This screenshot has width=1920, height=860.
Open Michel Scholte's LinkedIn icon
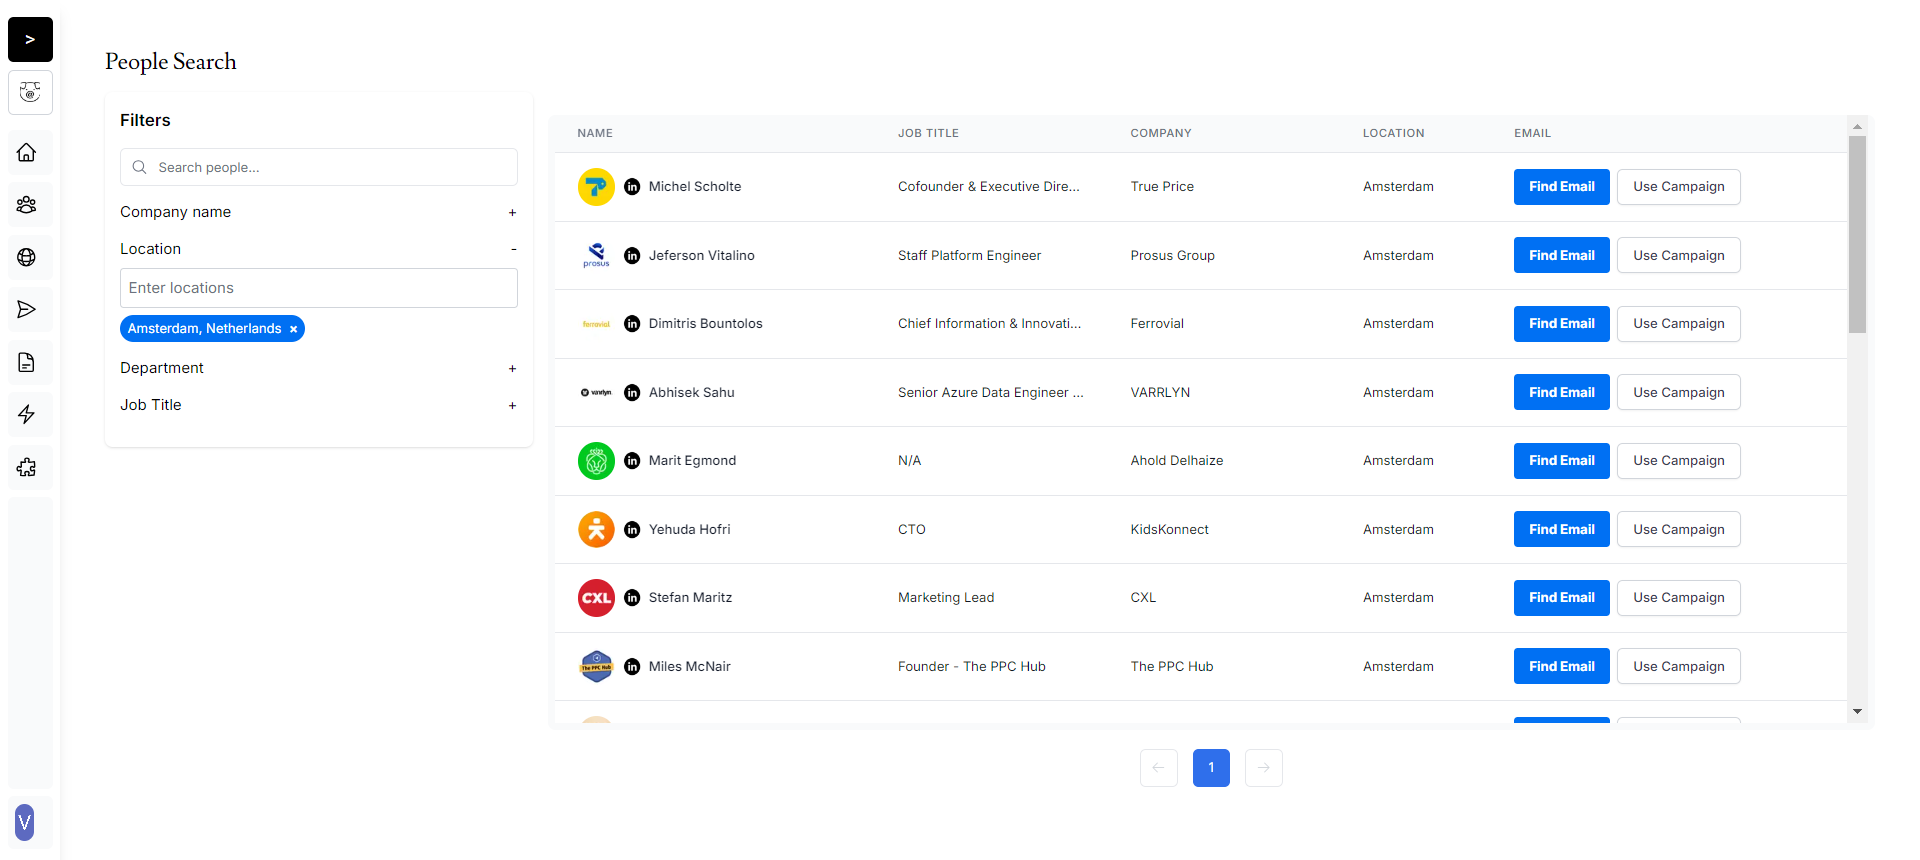[x=632, y=187]
